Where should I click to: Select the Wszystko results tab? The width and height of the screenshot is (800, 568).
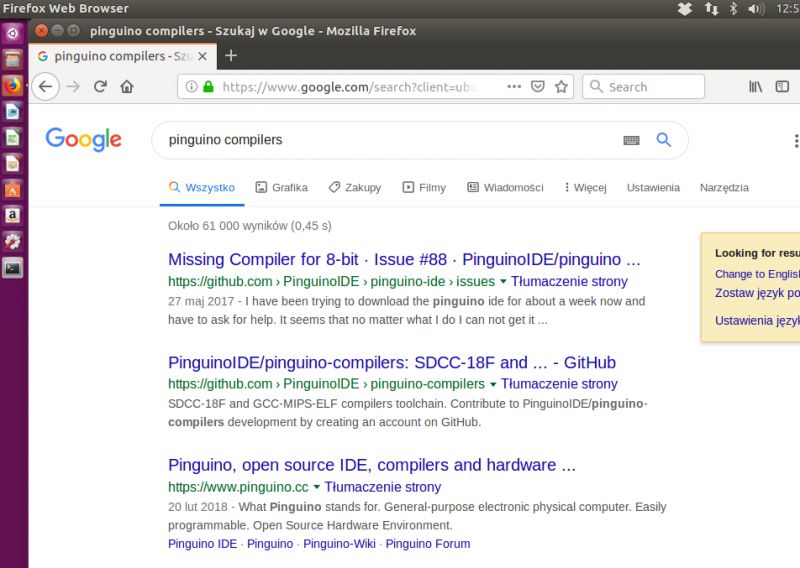click(202, 188)
